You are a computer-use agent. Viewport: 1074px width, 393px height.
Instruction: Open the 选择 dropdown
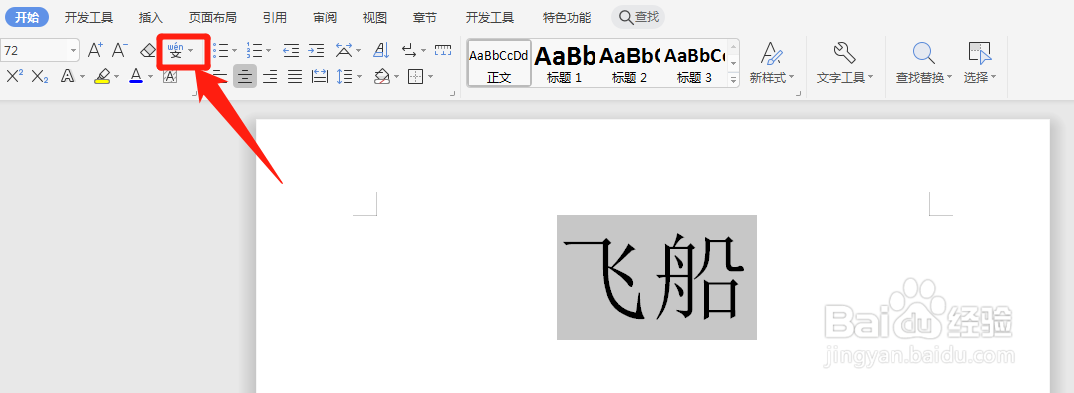coord(980,78)
